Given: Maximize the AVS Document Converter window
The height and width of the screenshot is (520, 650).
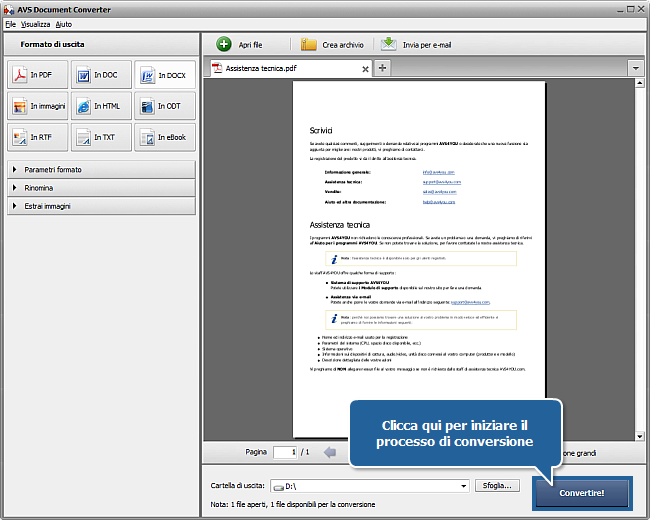Looking at the screenshot, I should [x=631, y=9].
